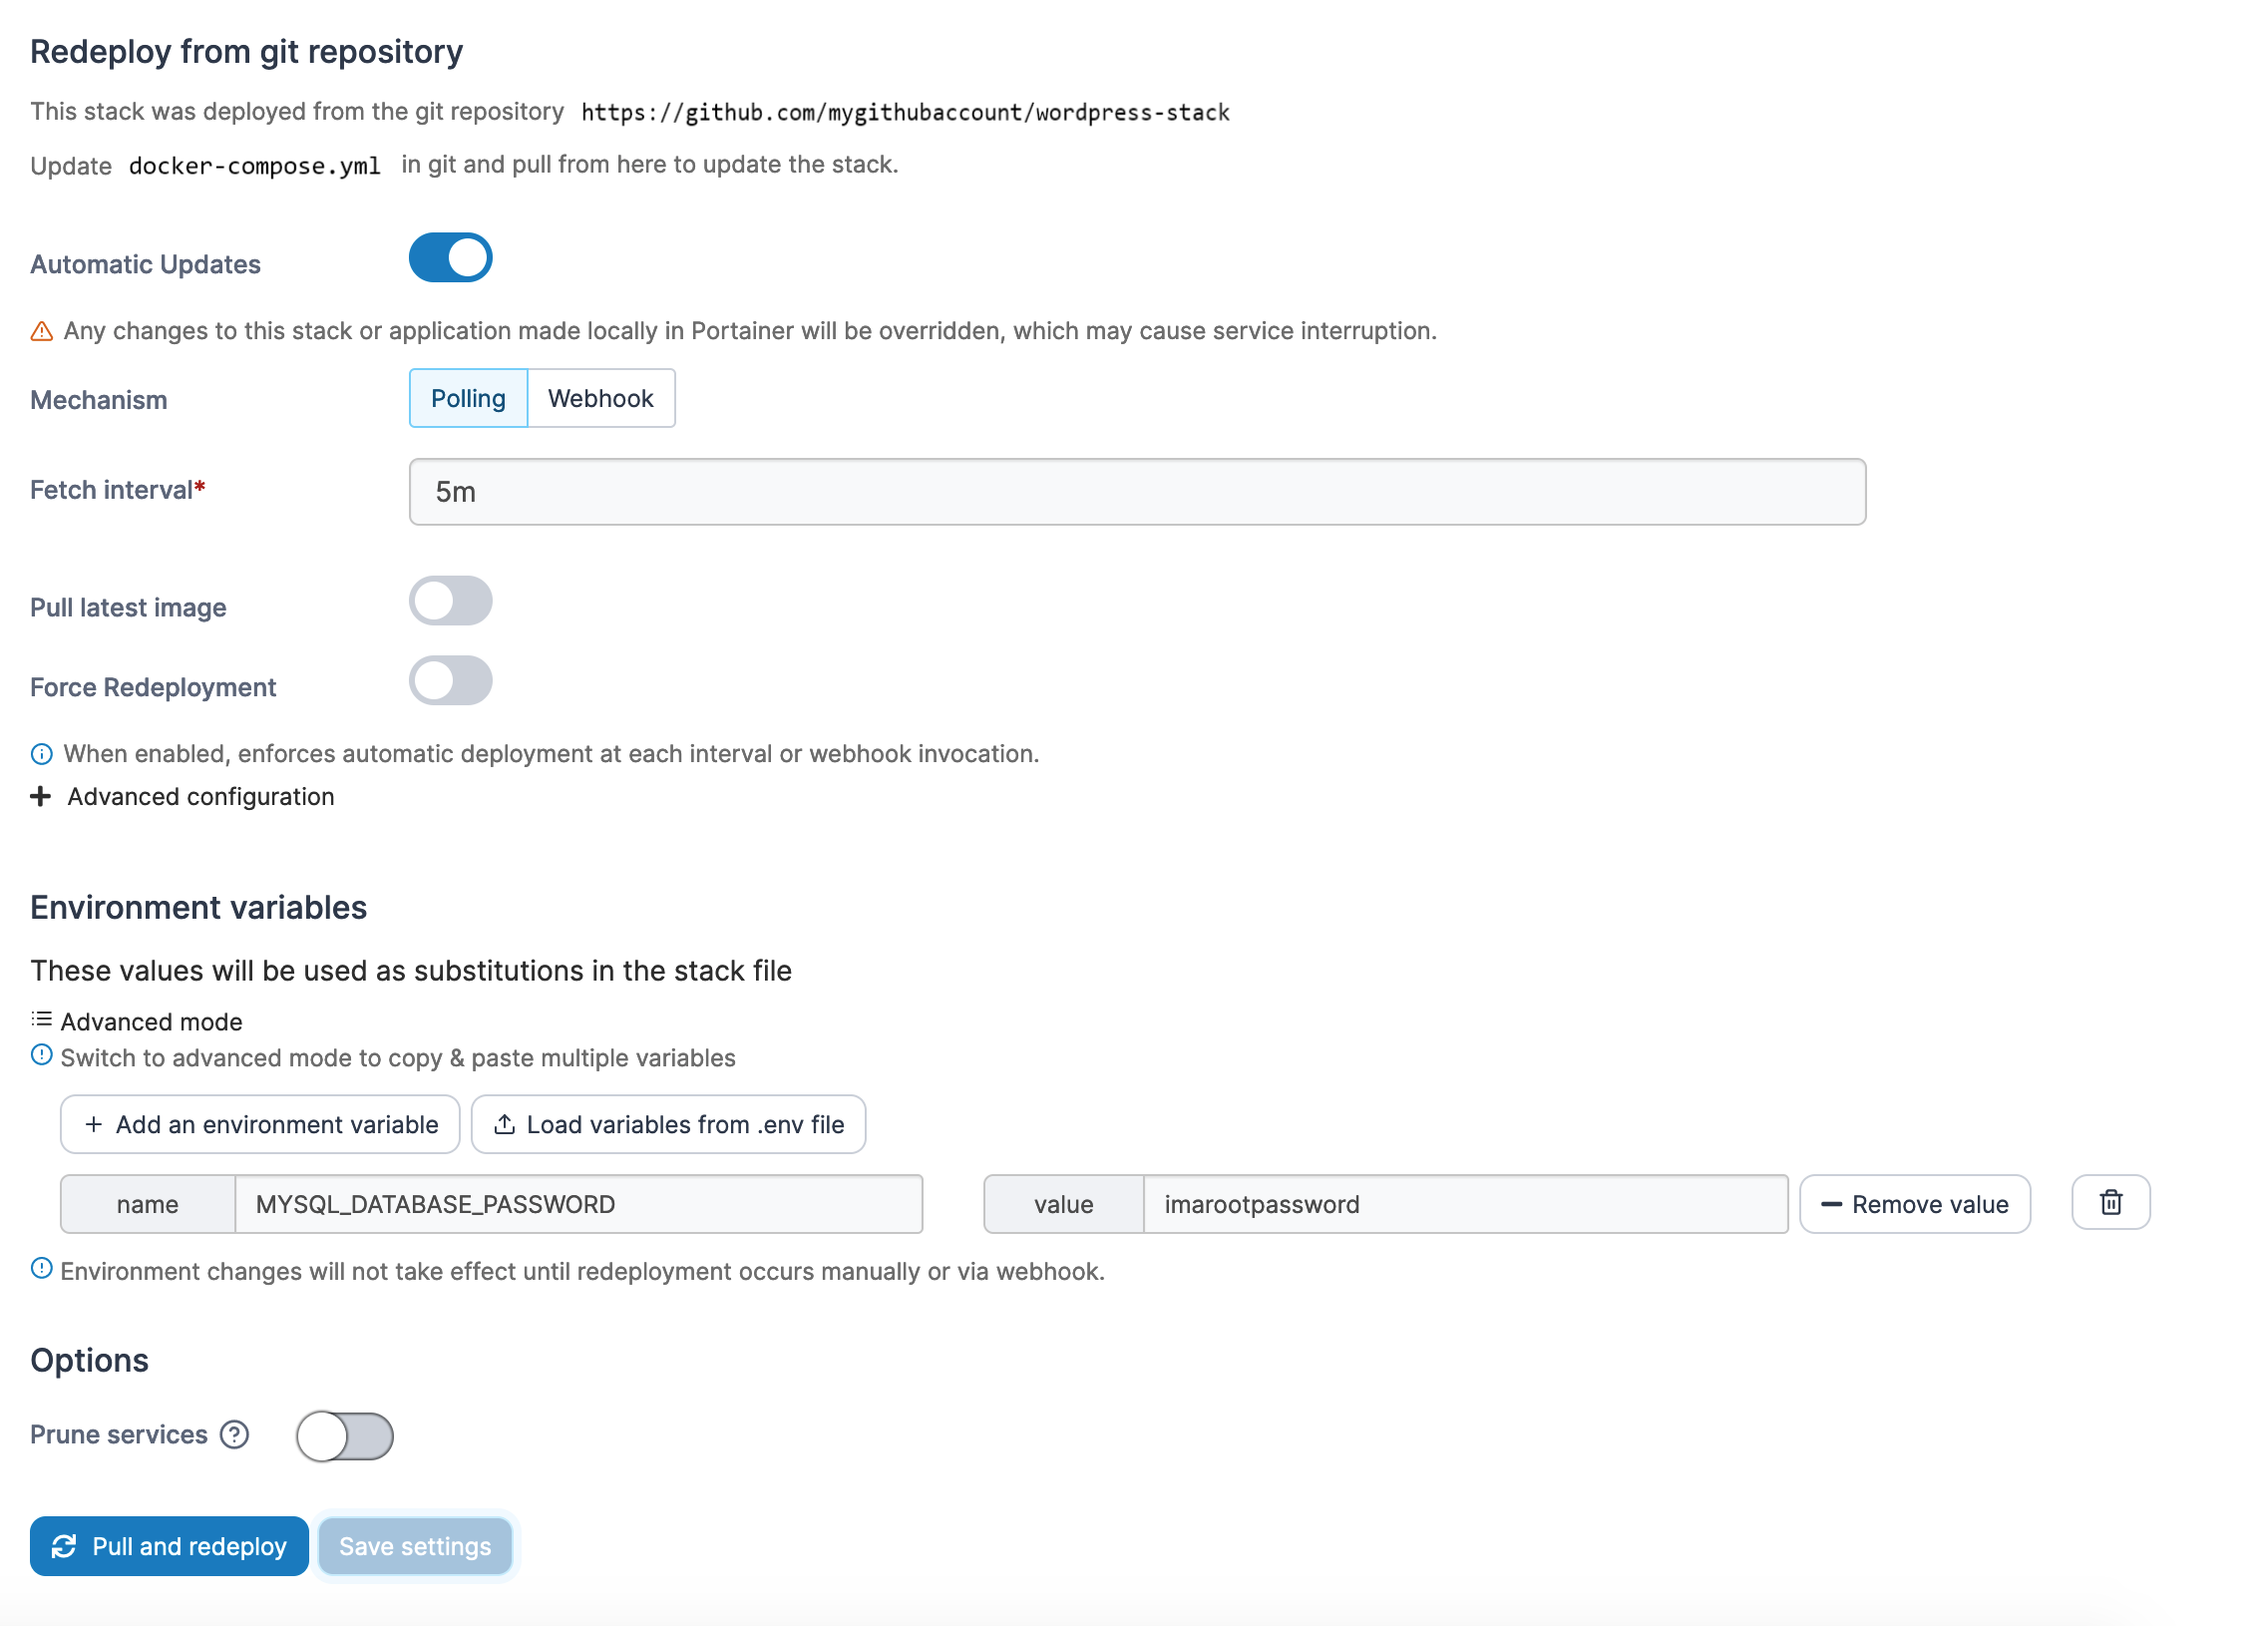Click the refresh icon on Pull and redeploy
Image resolution: width=2268 pixels, height=1626 pixels.
[64, 1546]
